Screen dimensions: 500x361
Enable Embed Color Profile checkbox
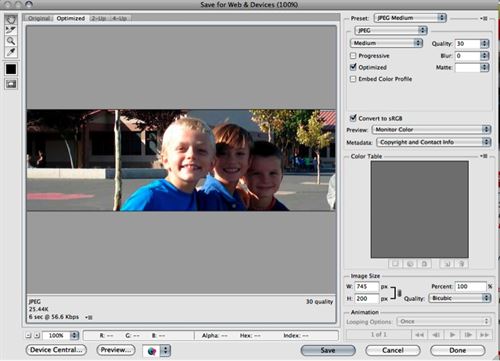coord(353,79)
